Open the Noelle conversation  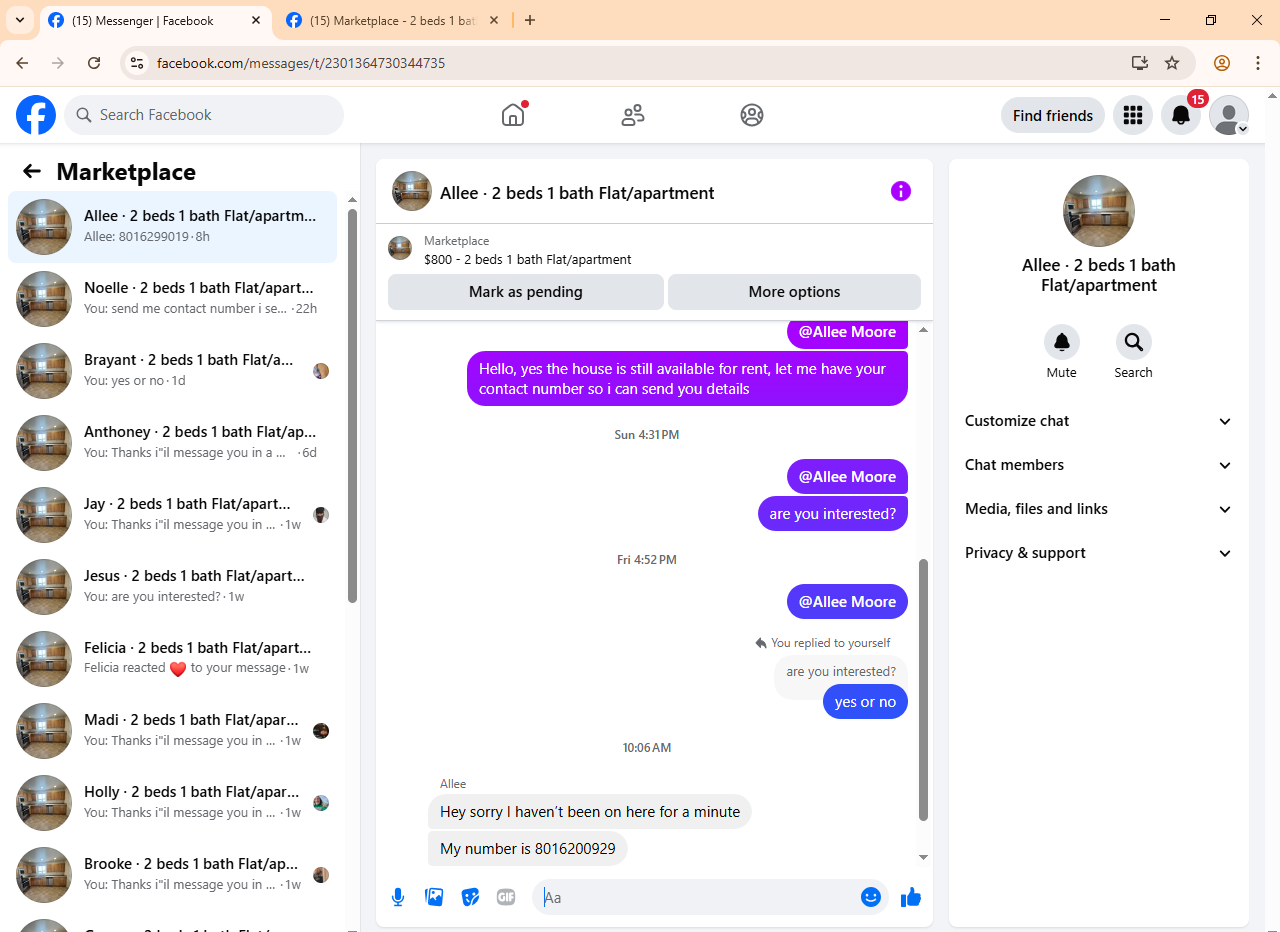point(172,299)
